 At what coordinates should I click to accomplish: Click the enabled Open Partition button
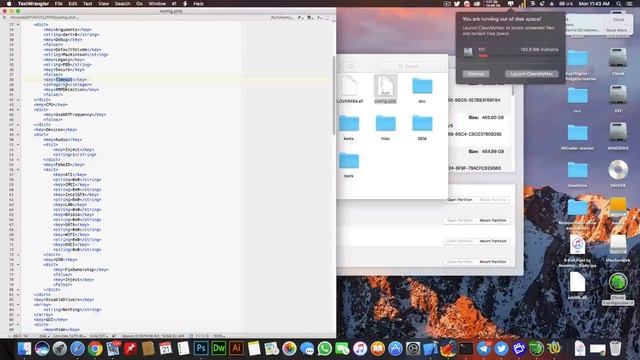coord(460,200)
